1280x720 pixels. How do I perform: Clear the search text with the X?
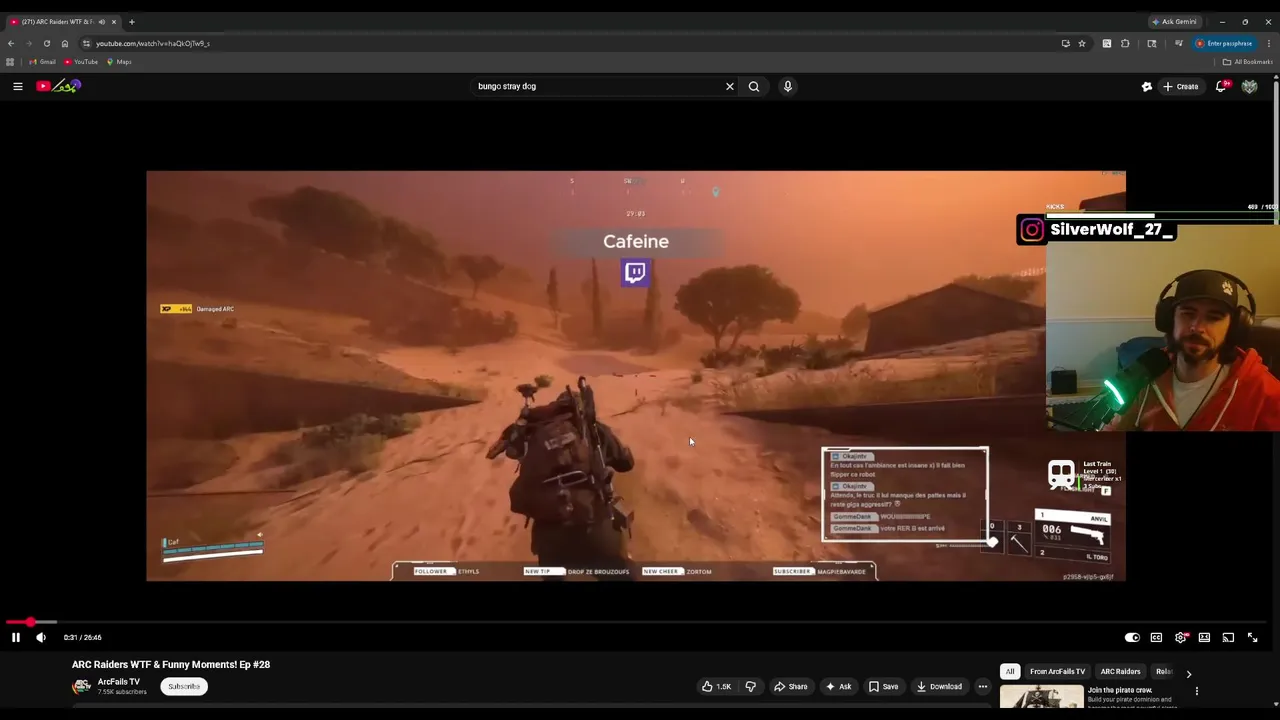[x=730, y=86]
